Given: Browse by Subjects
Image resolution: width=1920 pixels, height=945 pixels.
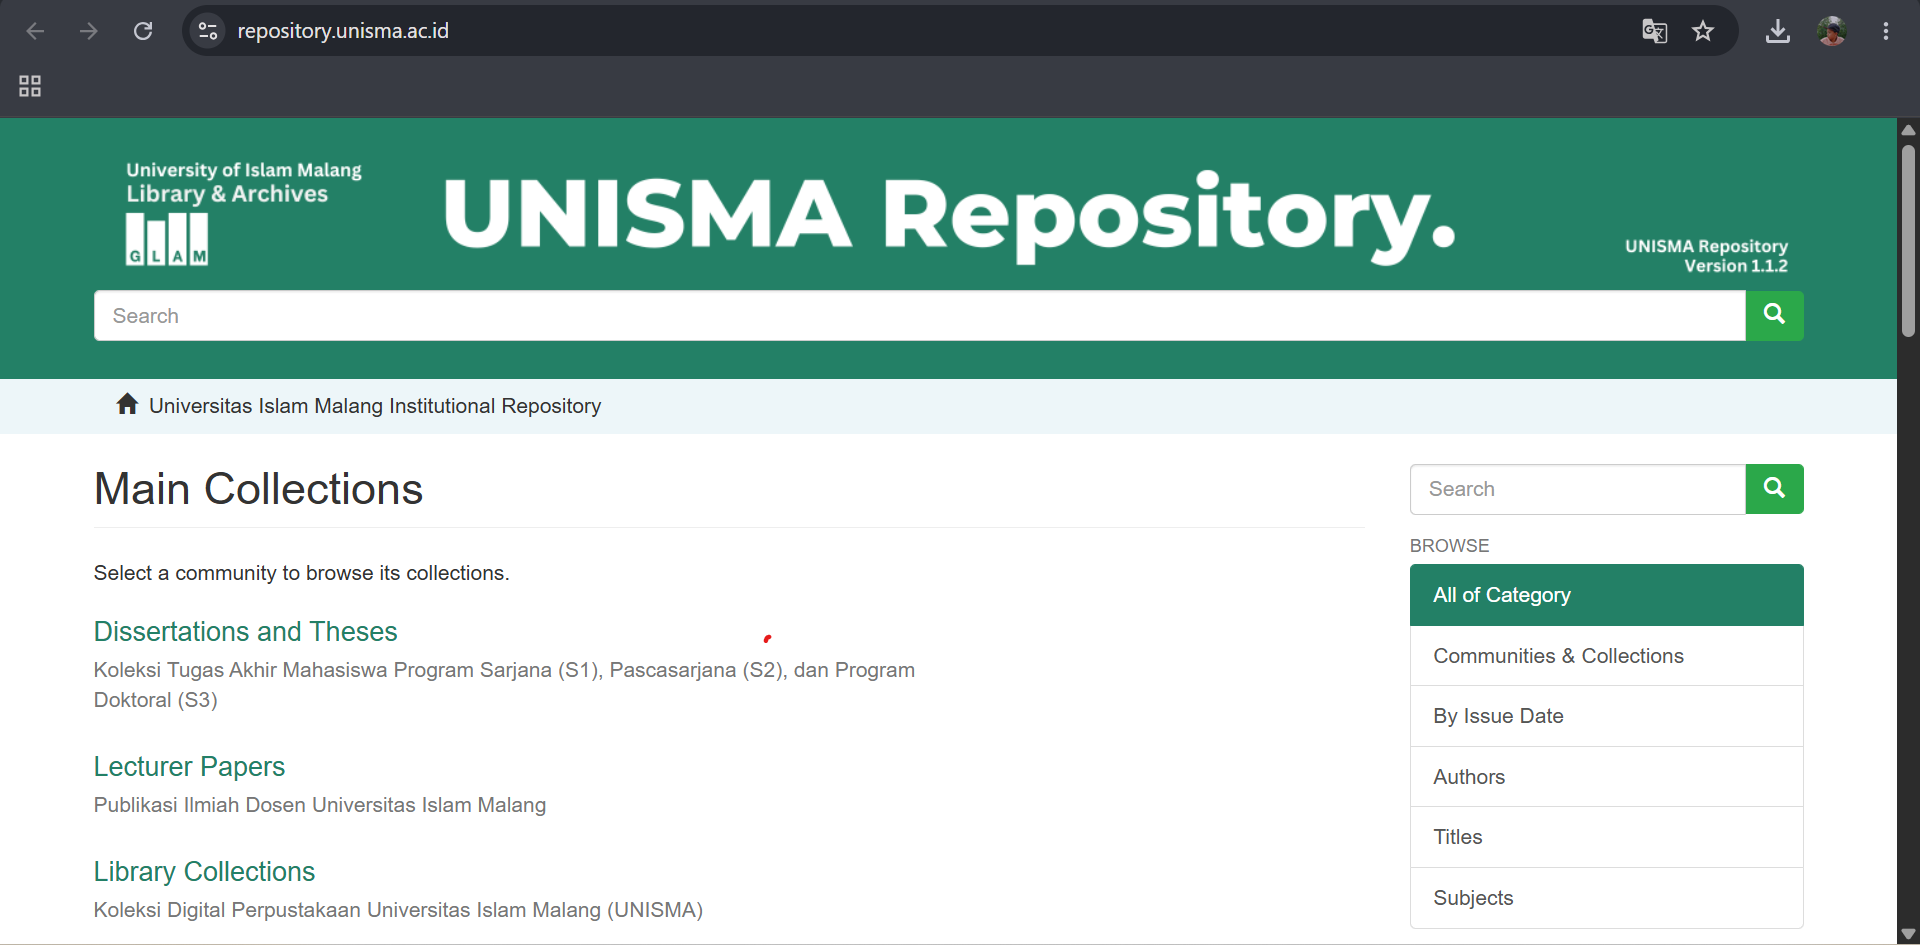Looking at the screenshot, I should click(x=1607, y=898).
